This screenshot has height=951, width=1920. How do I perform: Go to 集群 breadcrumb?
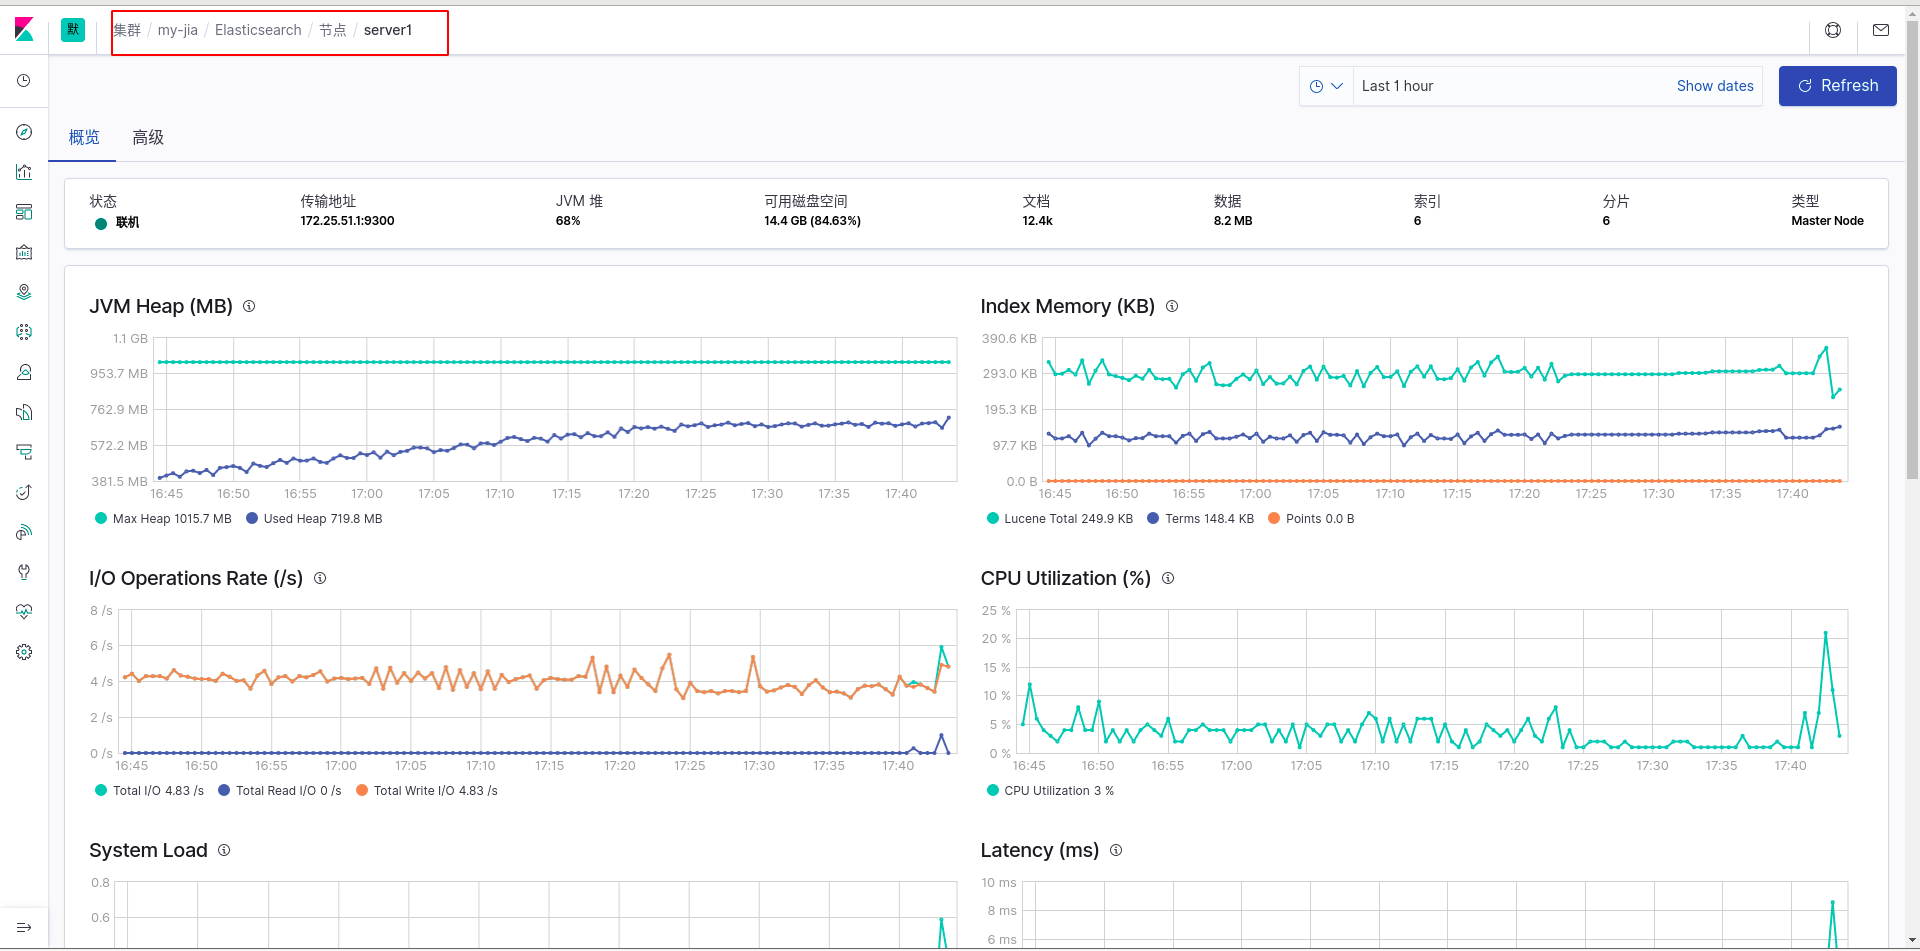click(x=127, y=30)
